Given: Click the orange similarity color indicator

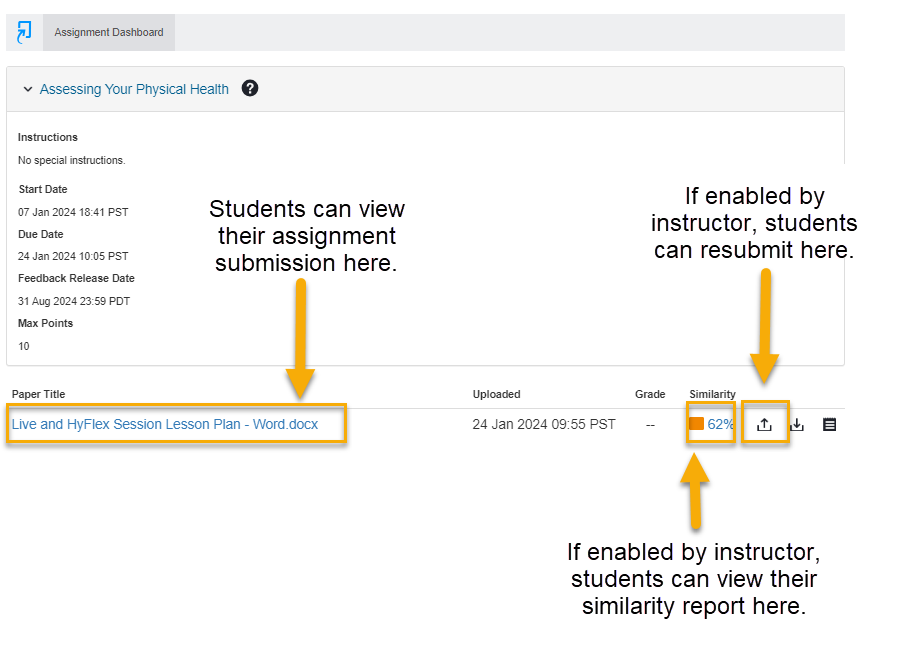Looking at the screenshot, I should coord(696,424).
